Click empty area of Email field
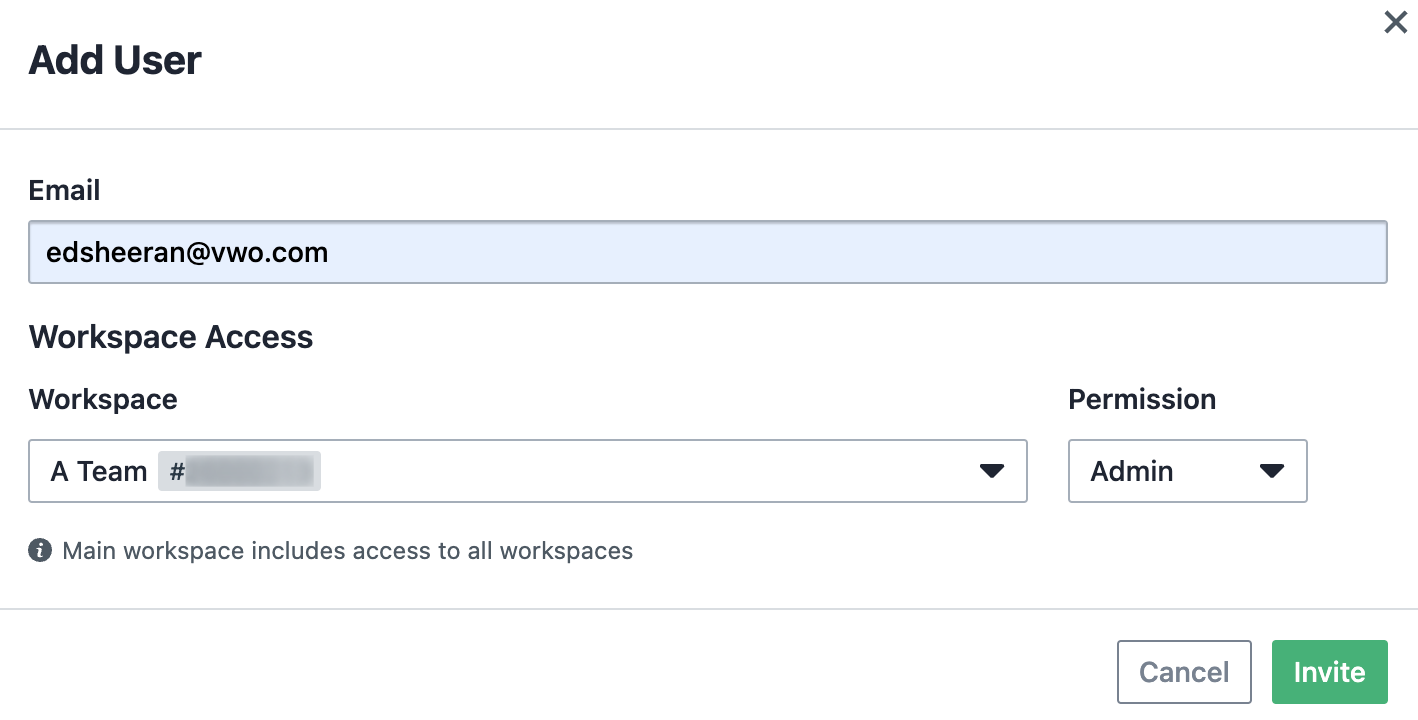This screenshot has width=1418, height=720. (x=850, y=252)
